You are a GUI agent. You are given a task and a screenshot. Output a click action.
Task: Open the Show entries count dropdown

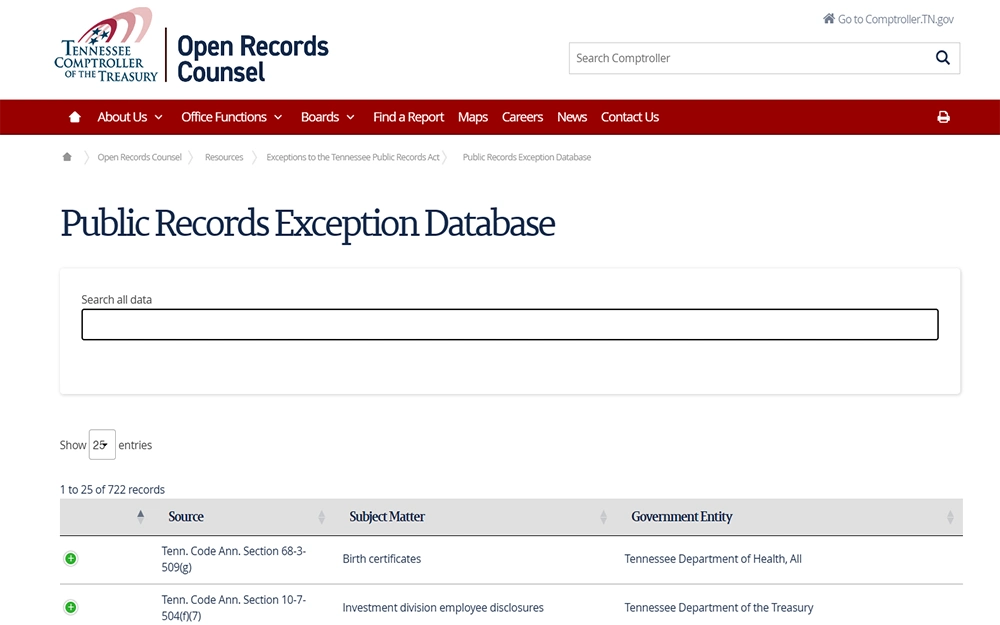pyautogui.click(x=102, y=445)
